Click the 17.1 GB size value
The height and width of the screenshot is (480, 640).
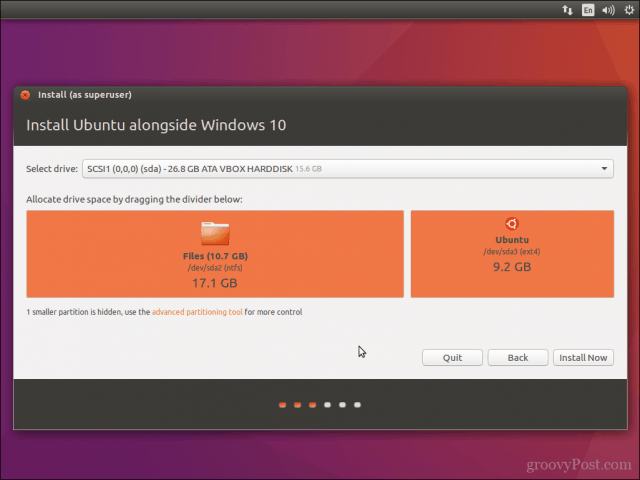coord(215,283)
